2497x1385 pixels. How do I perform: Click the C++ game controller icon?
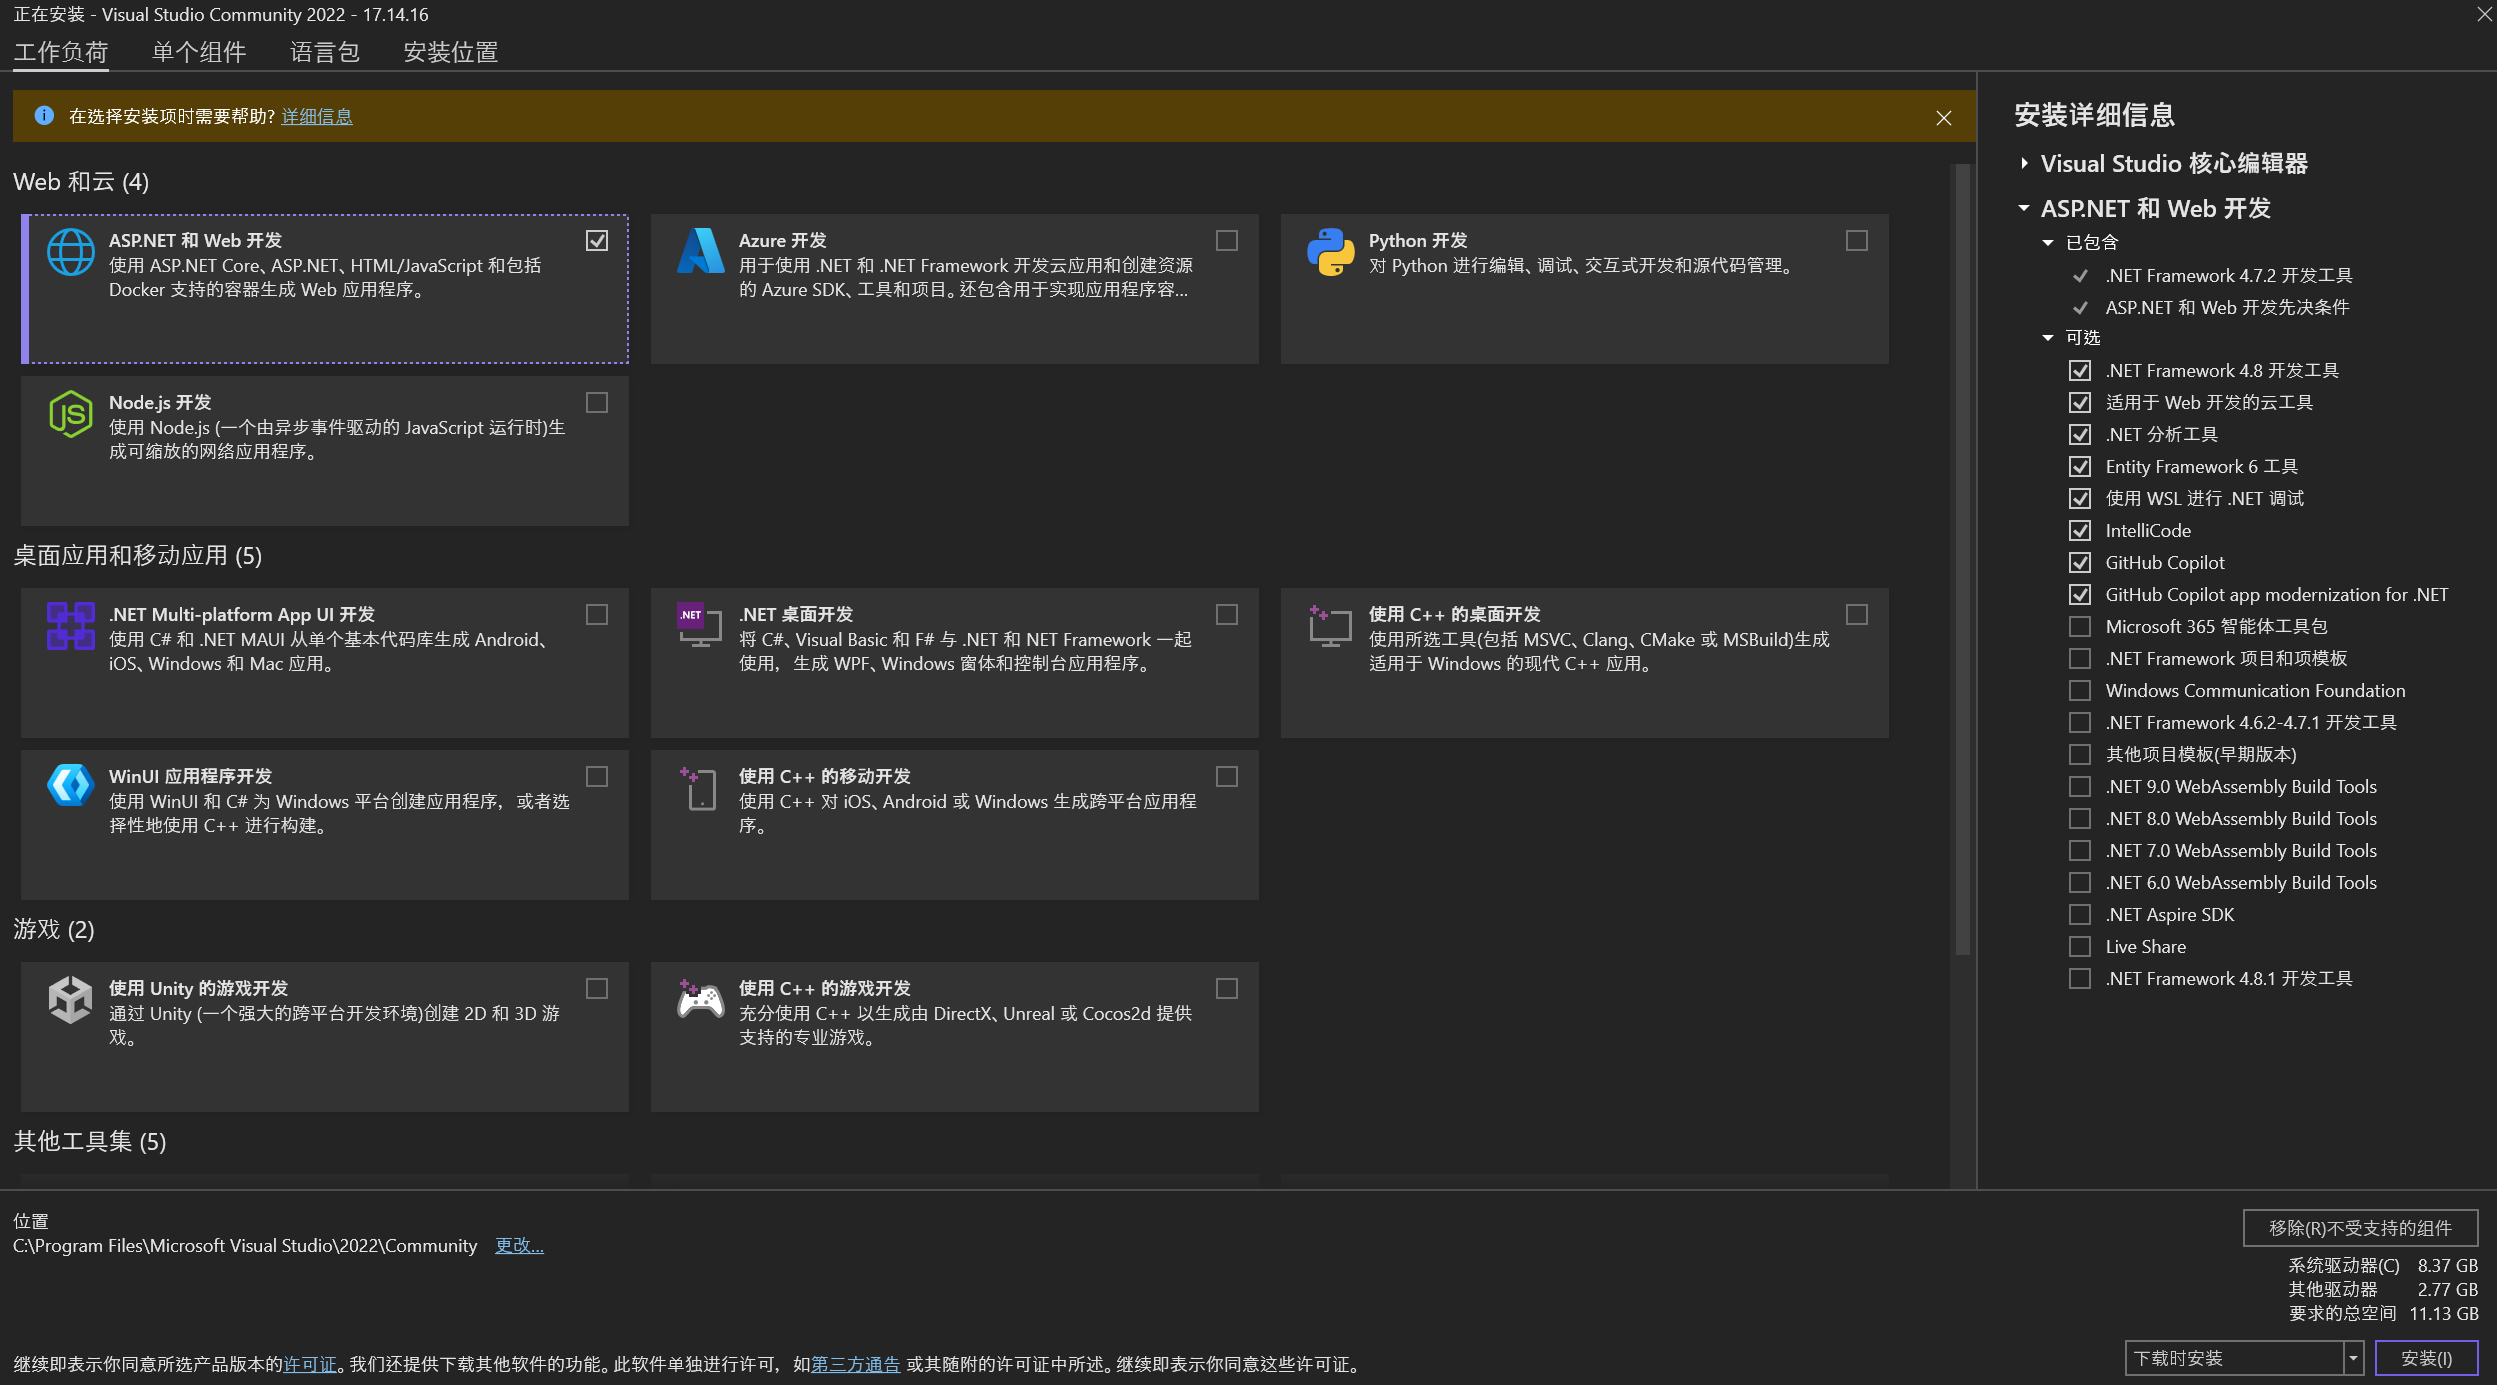tap(700, 1000)
